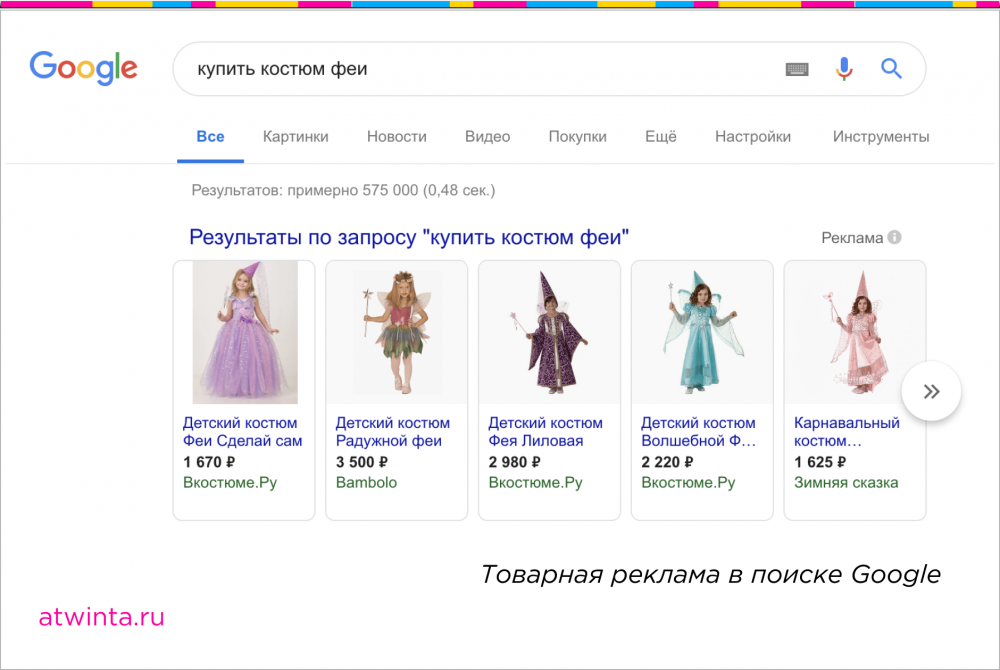
Task: Open link Детский костюм Радужной феи
Action: pyautogui.click(x=393, y=432)
